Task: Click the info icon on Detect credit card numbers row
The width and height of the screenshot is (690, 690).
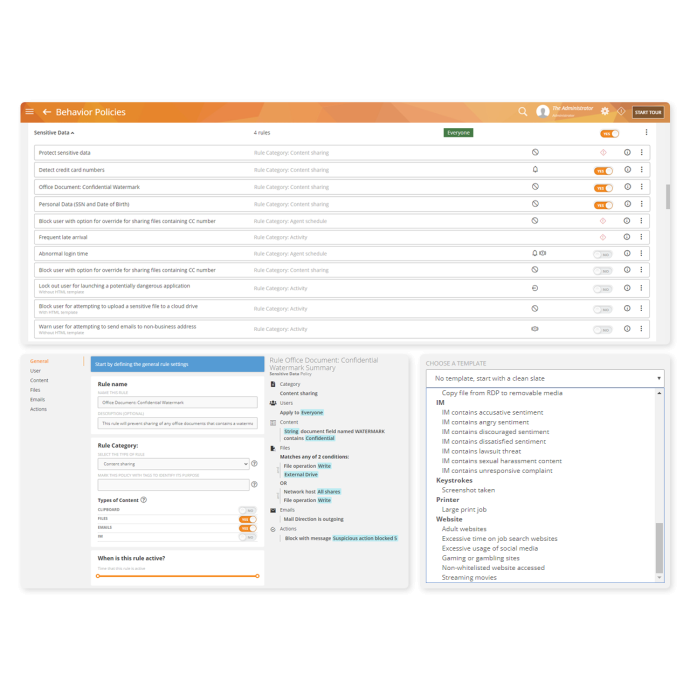Action: point(627,170)
